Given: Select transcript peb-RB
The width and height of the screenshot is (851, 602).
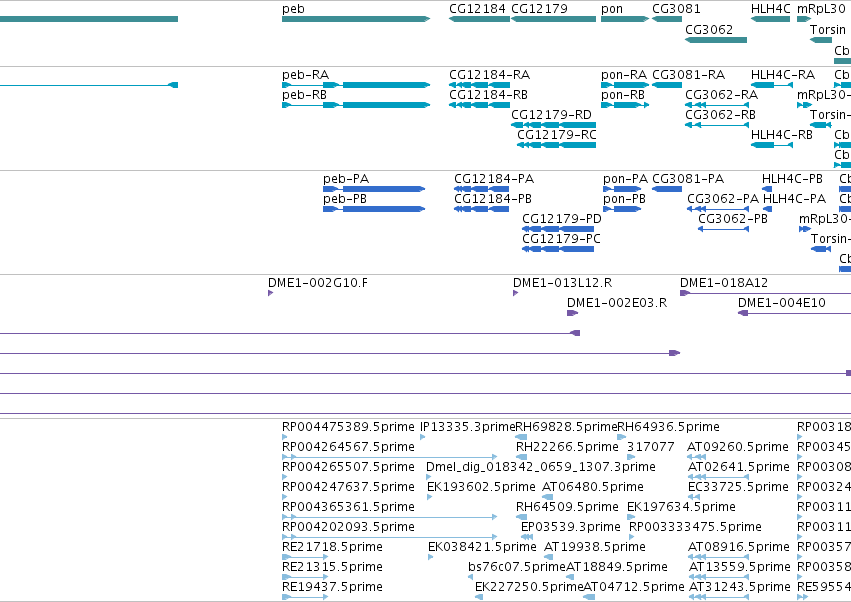Looking at the screenshot, I should point(356,105).
